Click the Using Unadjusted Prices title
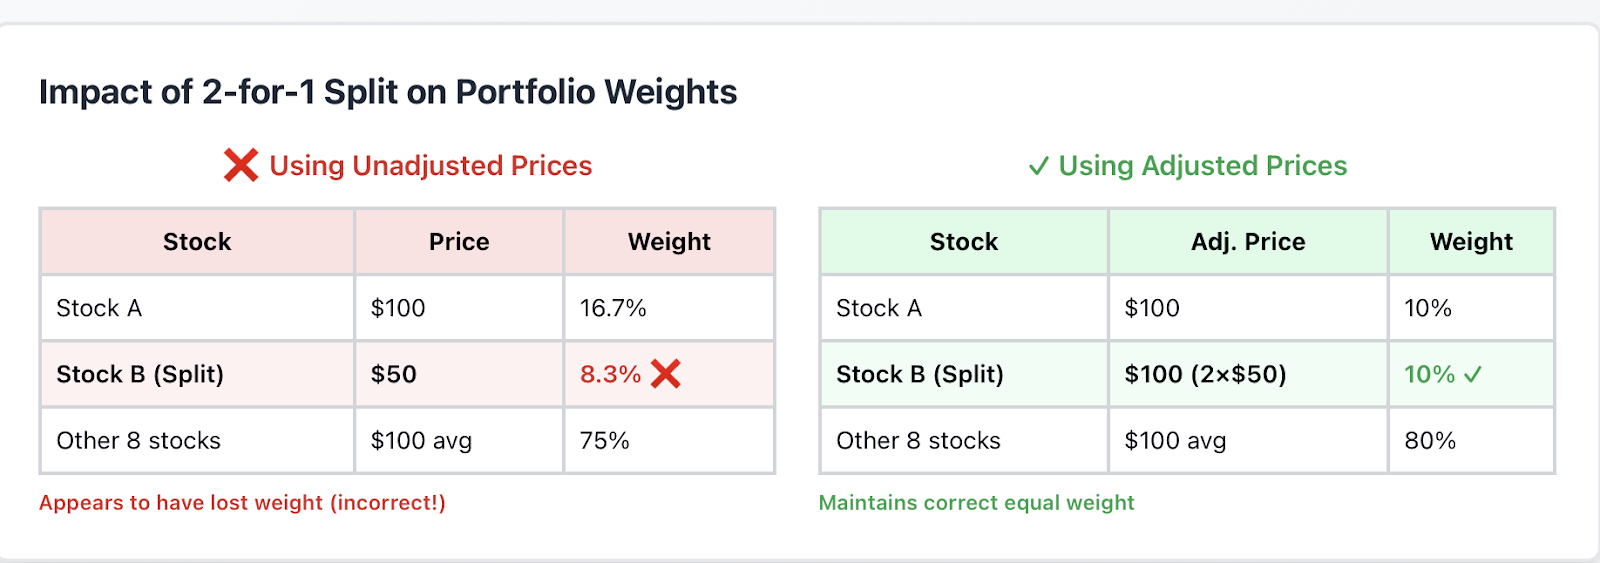The image size is (1600, 563). point(431,166)
